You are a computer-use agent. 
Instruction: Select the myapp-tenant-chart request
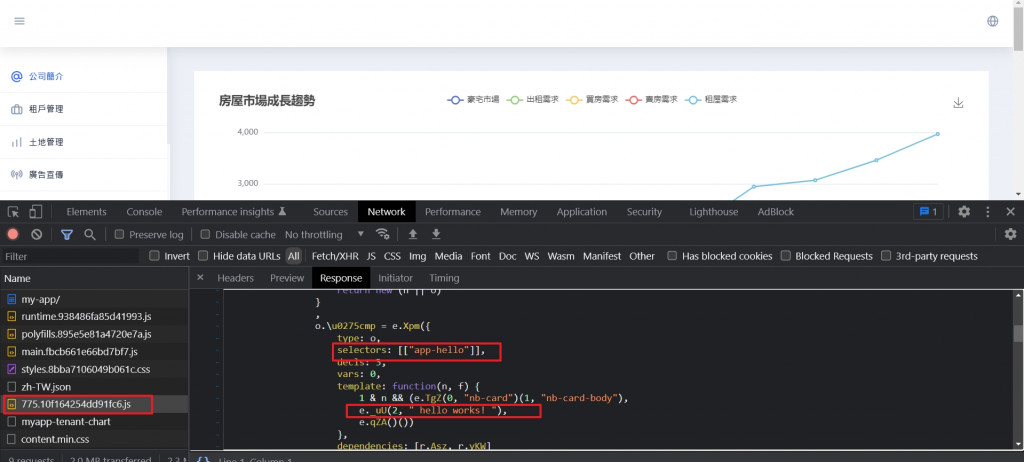[95, 422]
